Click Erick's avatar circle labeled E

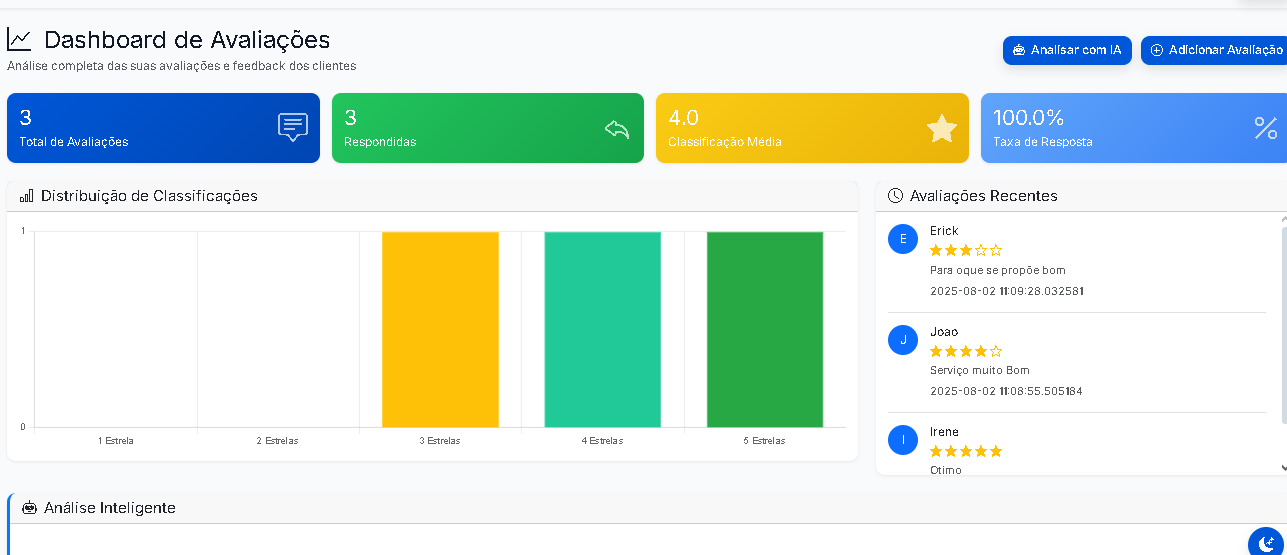pyautogui.click(x=903, y=239)
